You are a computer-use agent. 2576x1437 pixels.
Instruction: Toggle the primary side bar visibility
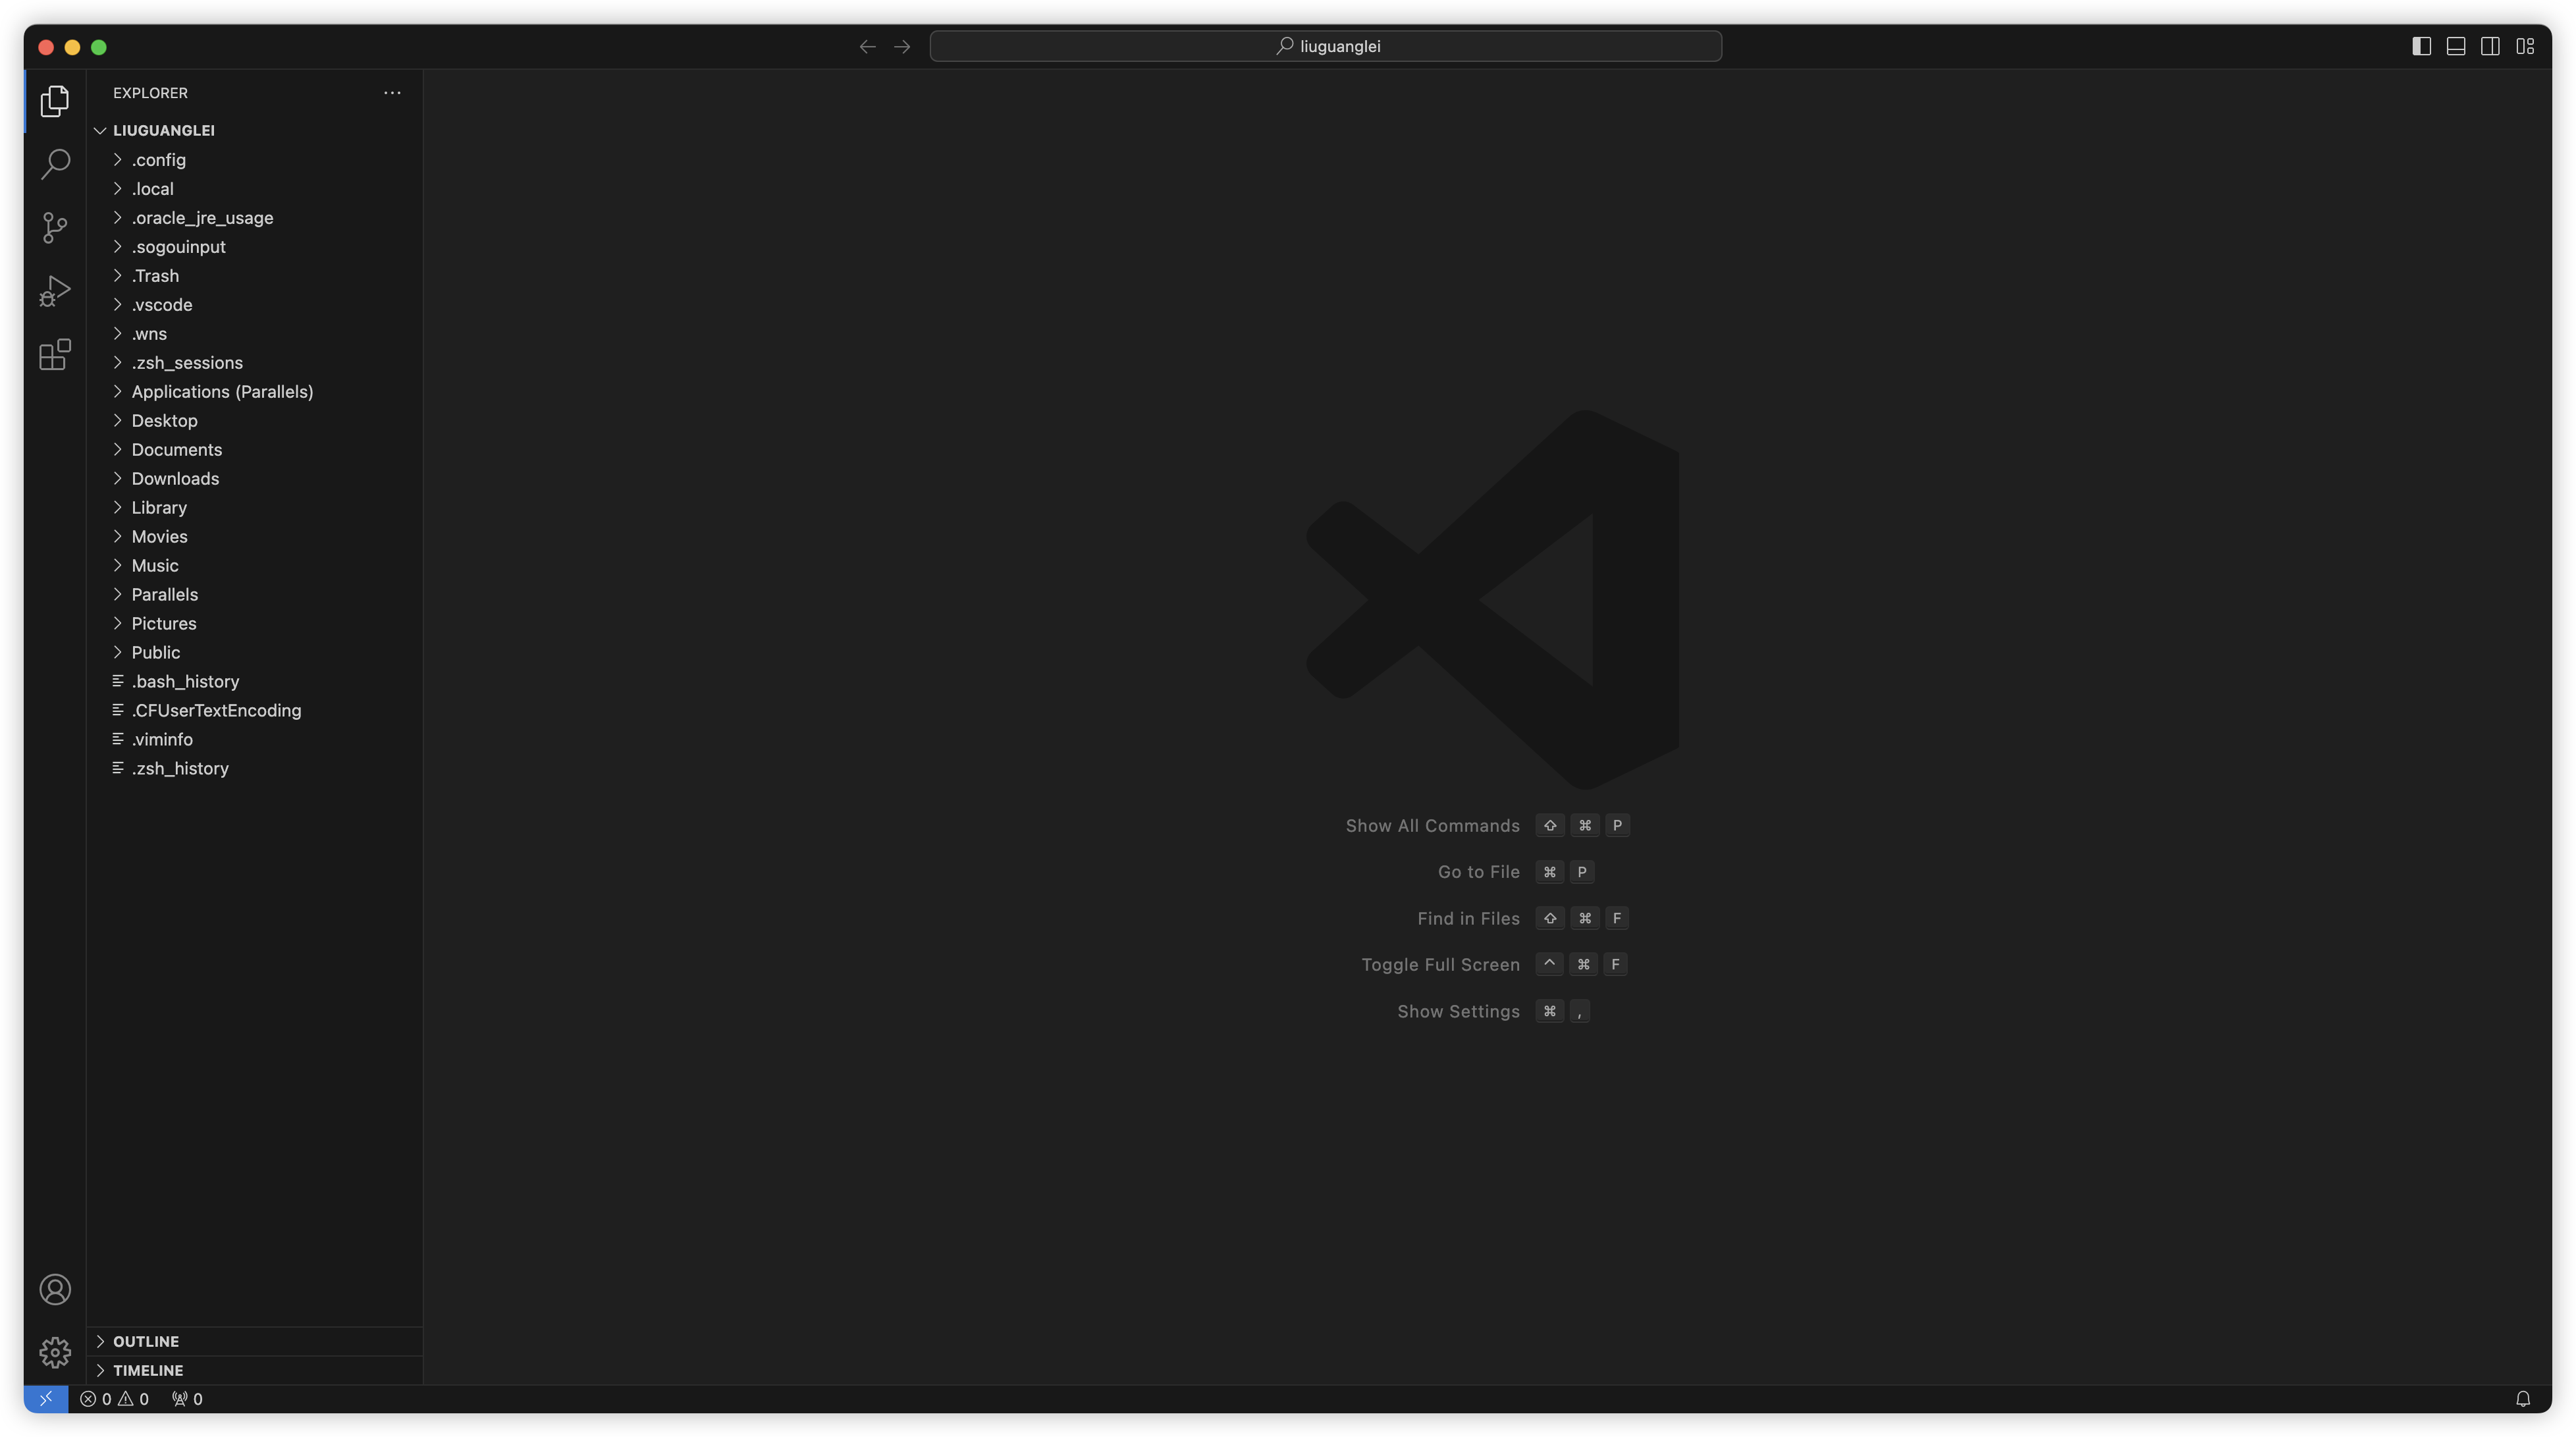(x=2421, y=46)
